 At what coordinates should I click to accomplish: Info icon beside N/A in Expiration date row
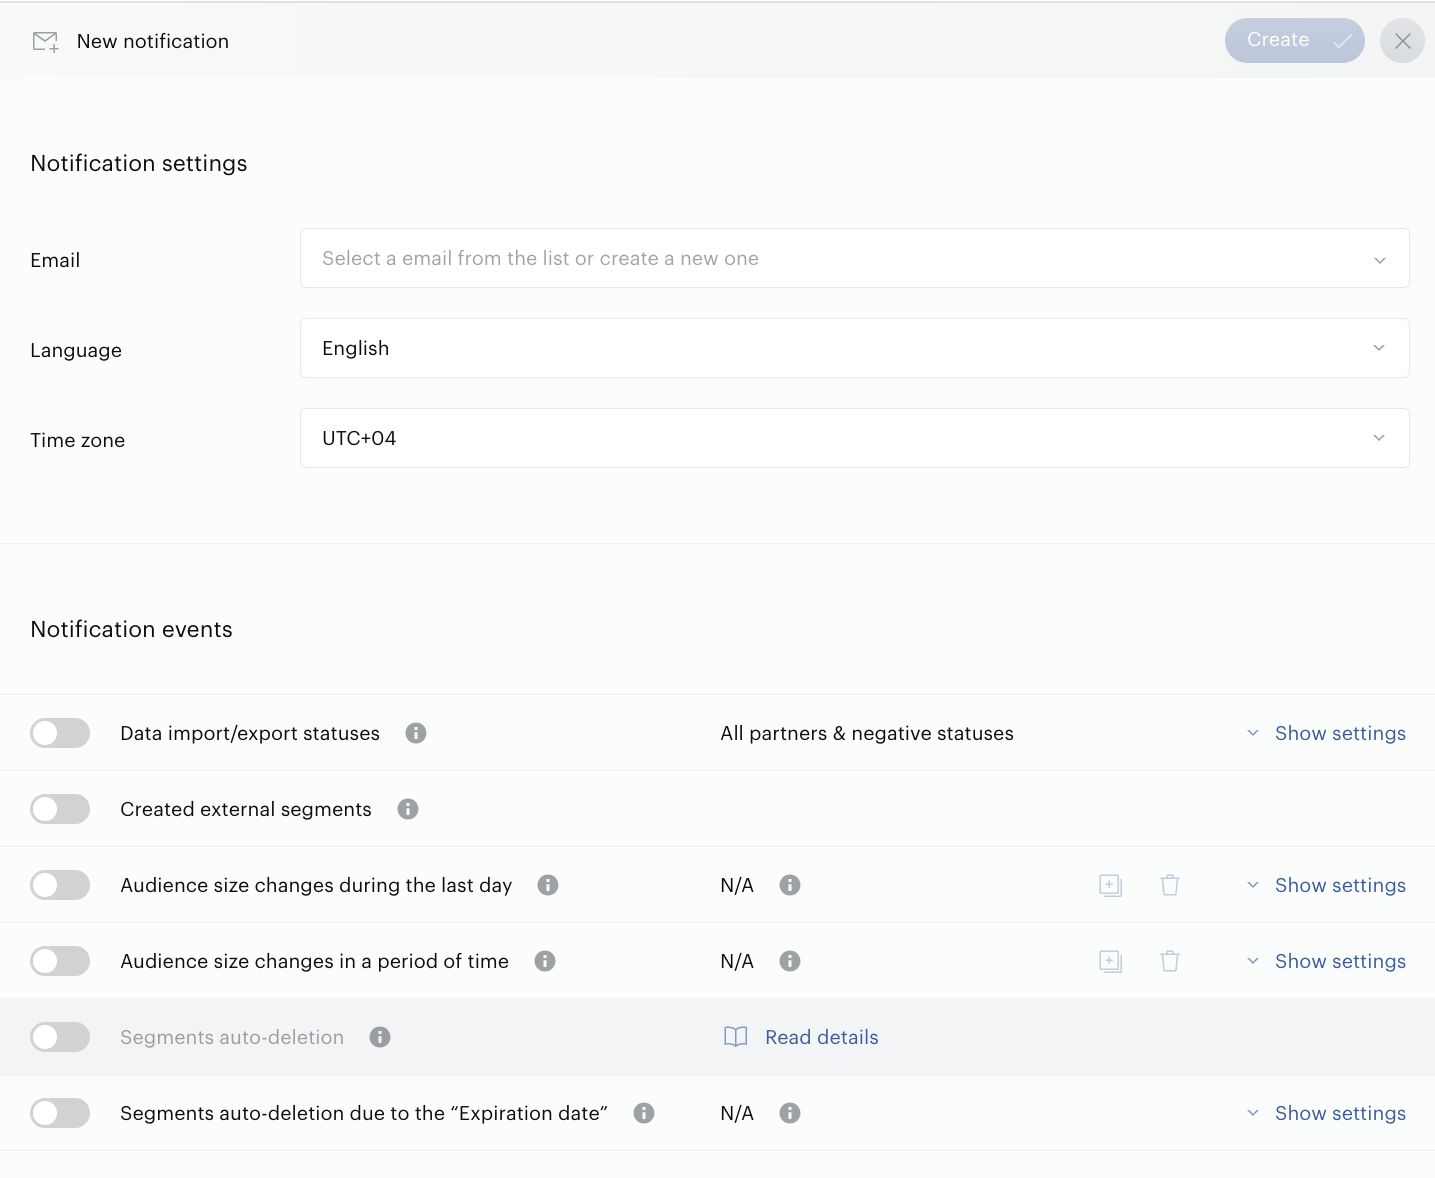coord(790,1113)
